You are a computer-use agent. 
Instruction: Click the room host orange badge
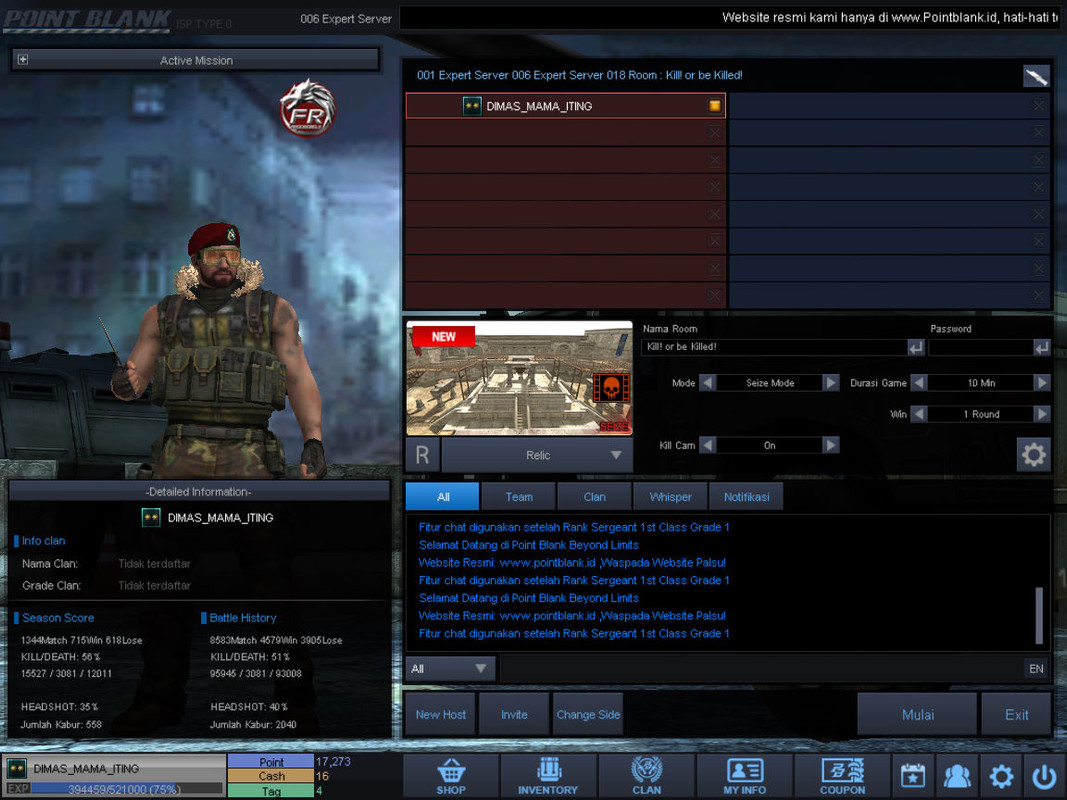(715, 105)
